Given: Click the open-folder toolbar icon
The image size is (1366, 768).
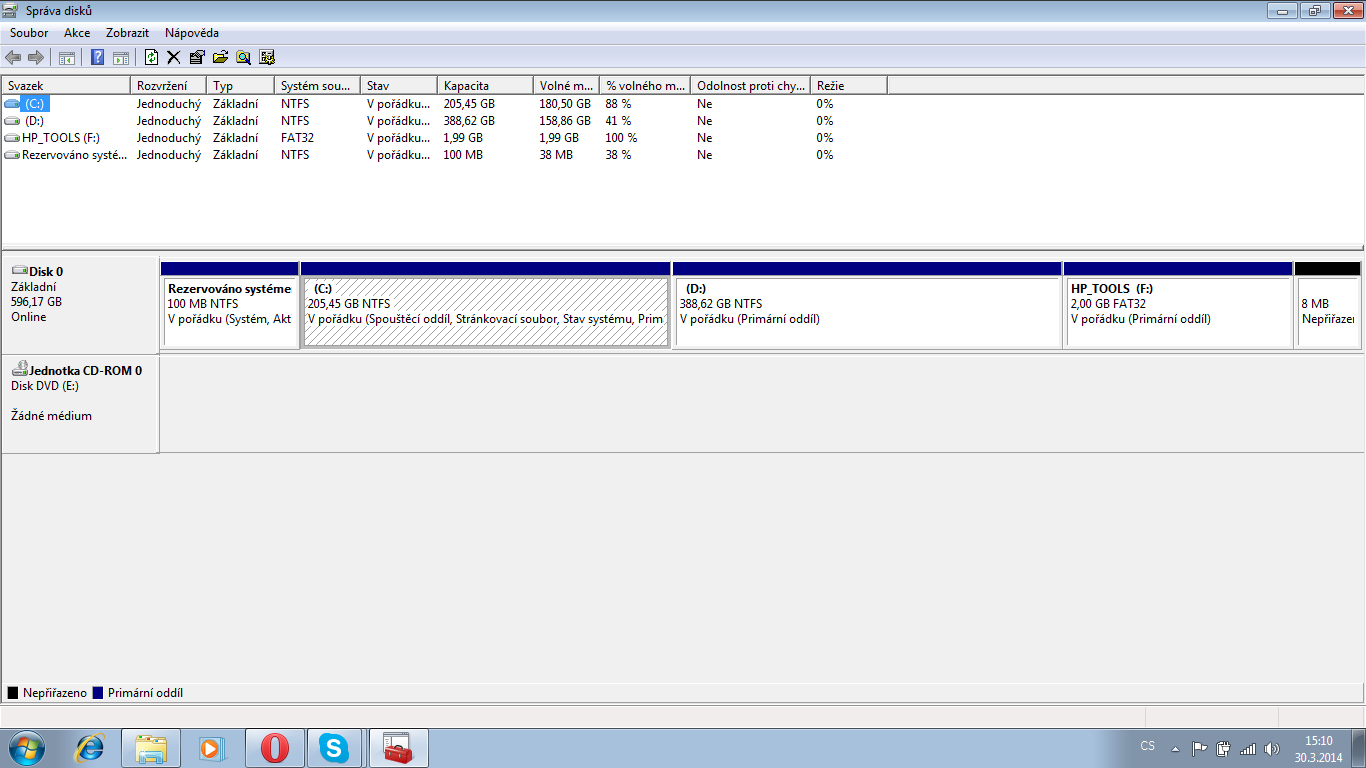Looking at the screenshot, I should pyautogui.click(x=220, y=57).
